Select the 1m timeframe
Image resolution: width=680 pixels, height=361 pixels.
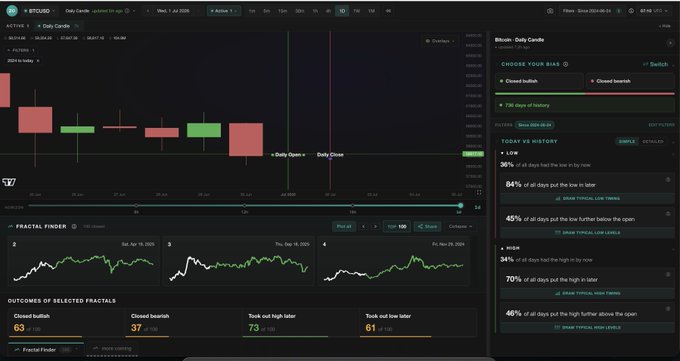(x=252, y=11)
